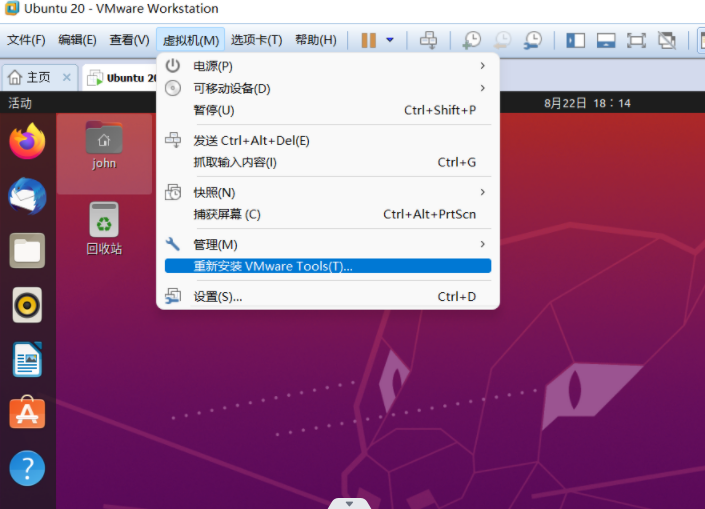705x509 pixels.
Task: Toggle the thumbnail bar view icon
Action: (606, 40)
